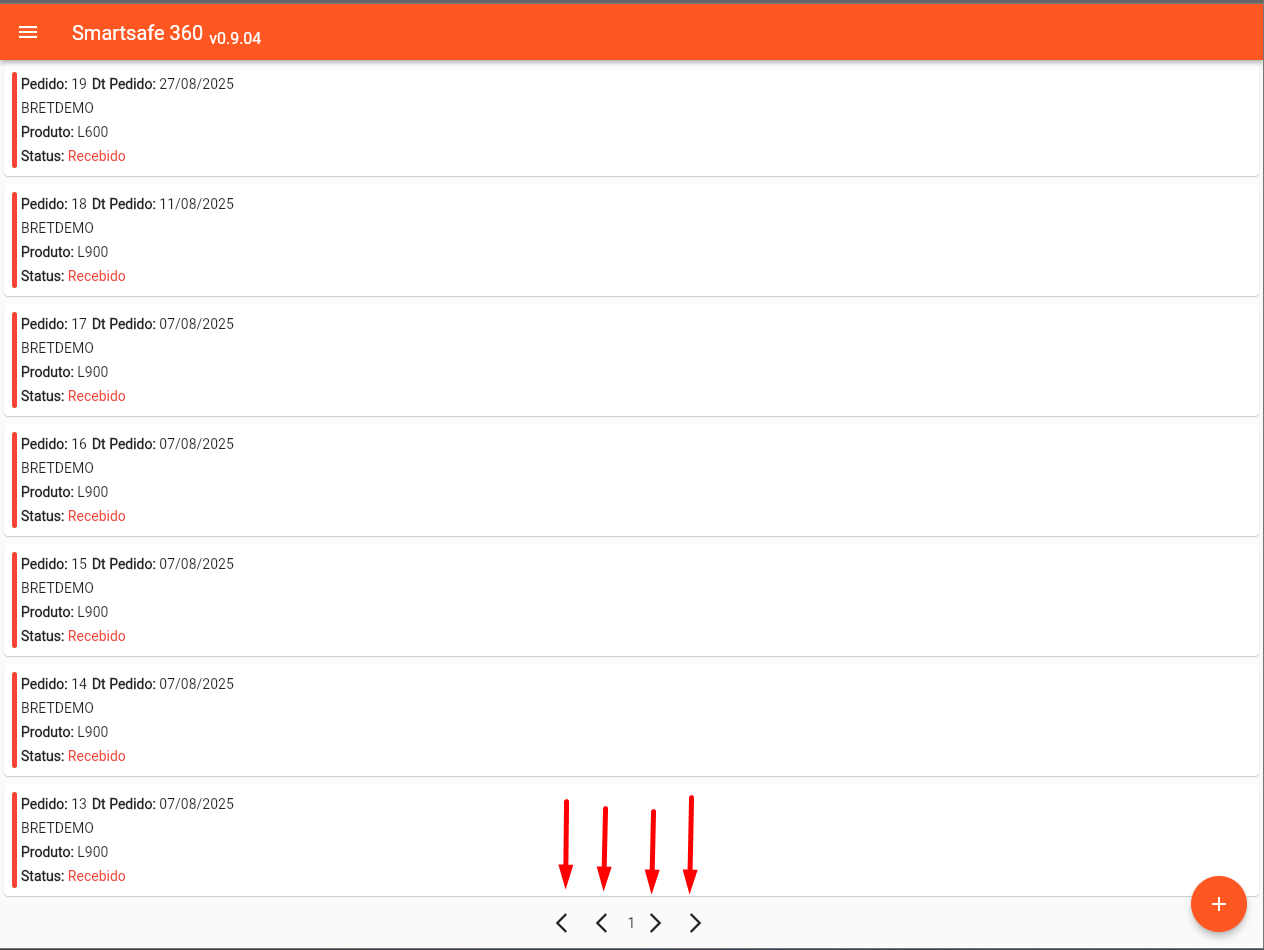Go to next page of orders
Screen dimensions: 1264x950
point(656,923)
